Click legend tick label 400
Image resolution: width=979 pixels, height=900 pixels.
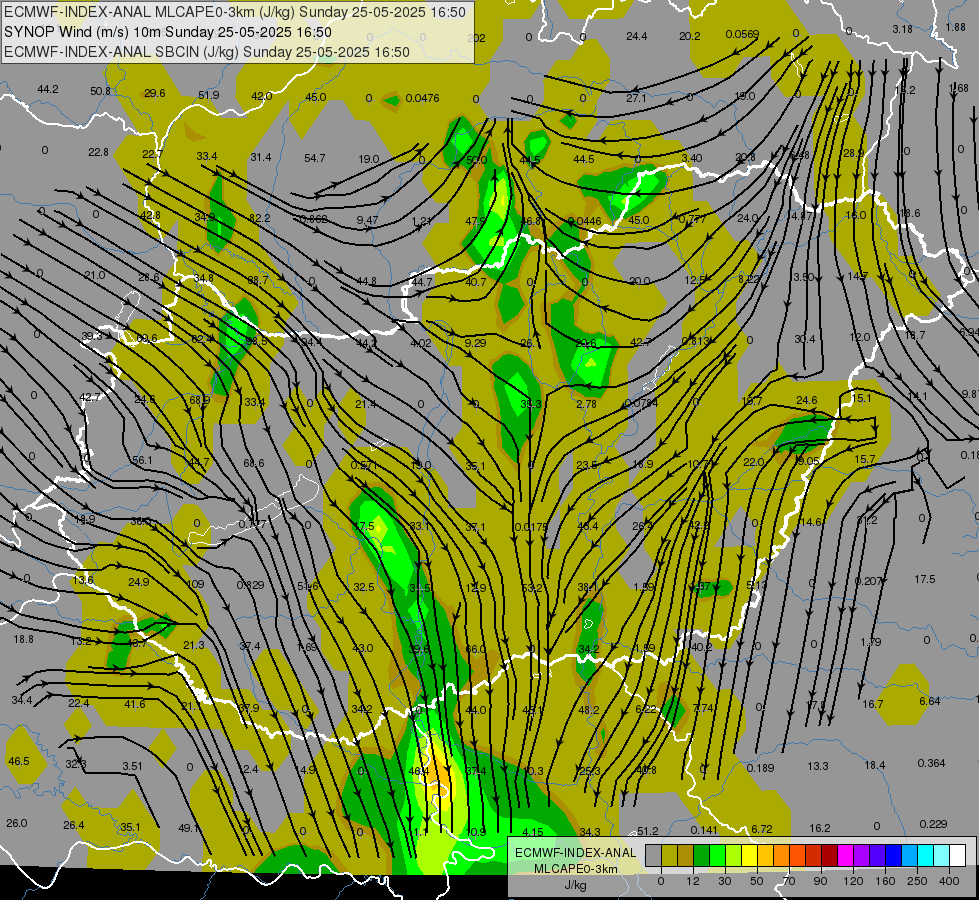click(949, 881)
